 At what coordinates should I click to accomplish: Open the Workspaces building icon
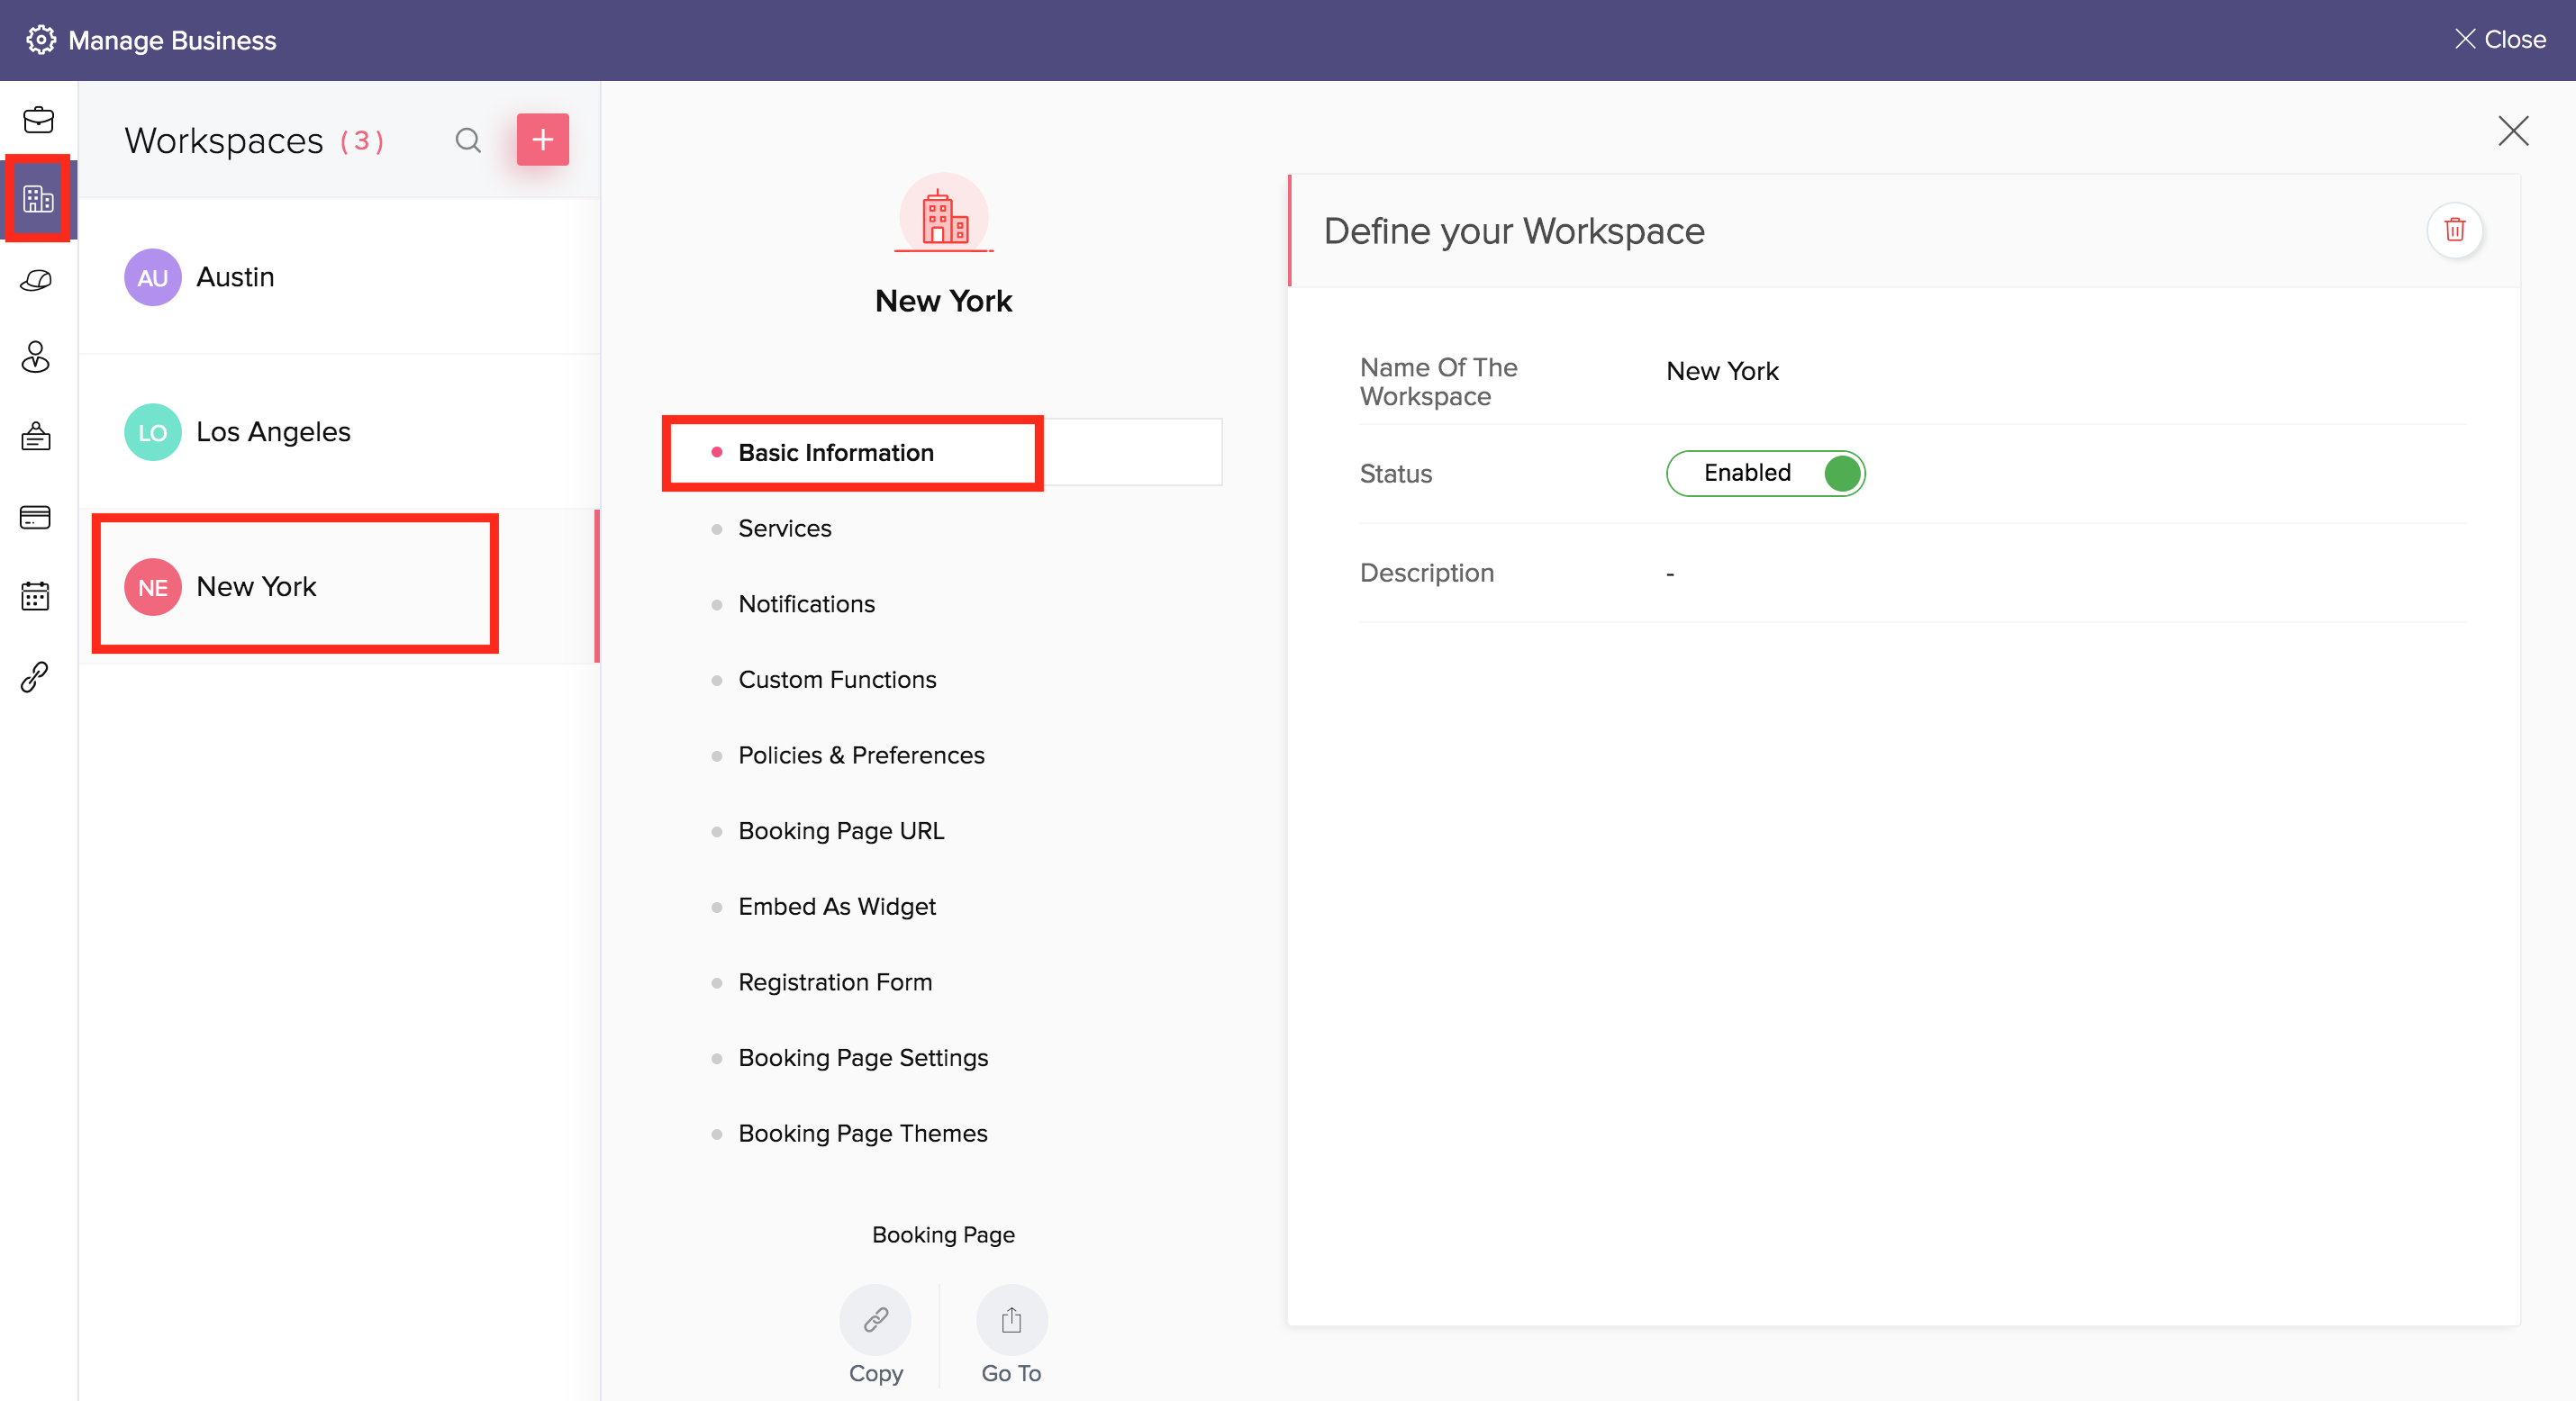click(38, 199)
